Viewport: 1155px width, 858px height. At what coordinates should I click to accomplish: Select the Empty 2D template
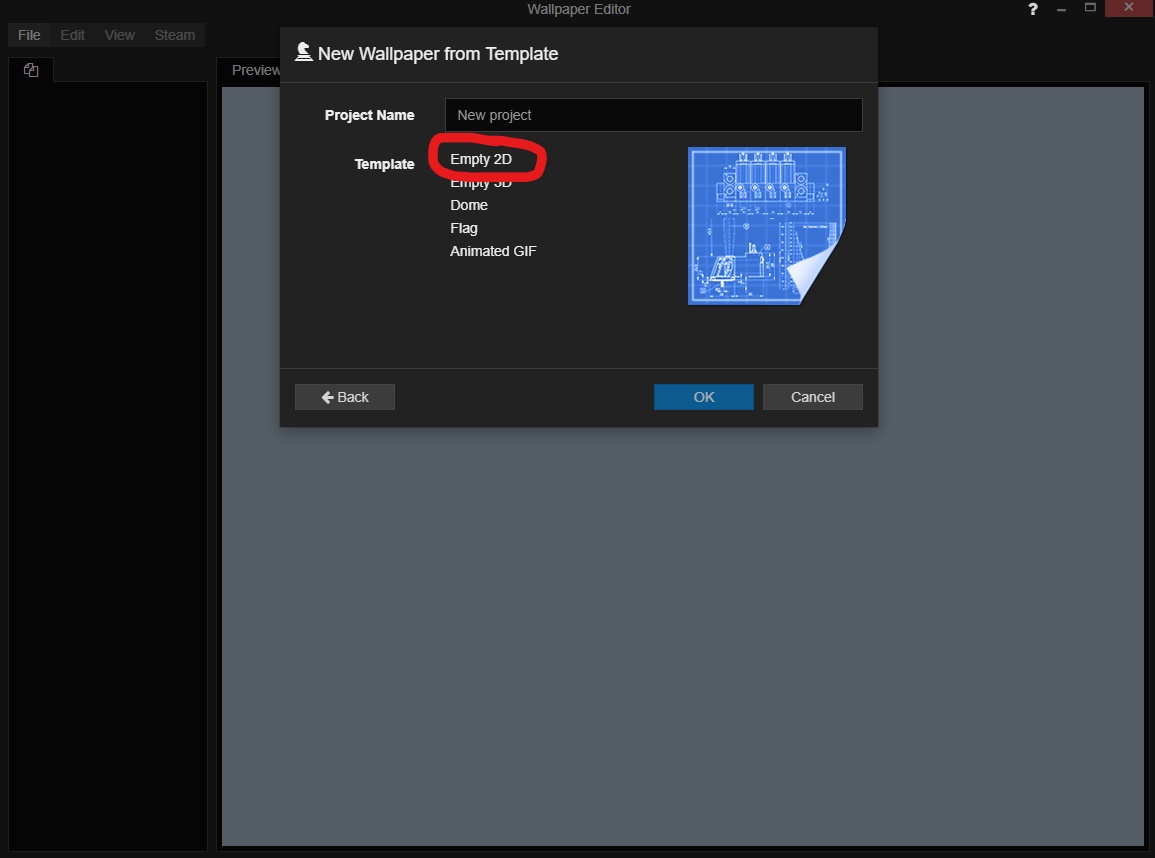[x=481, y=158]
